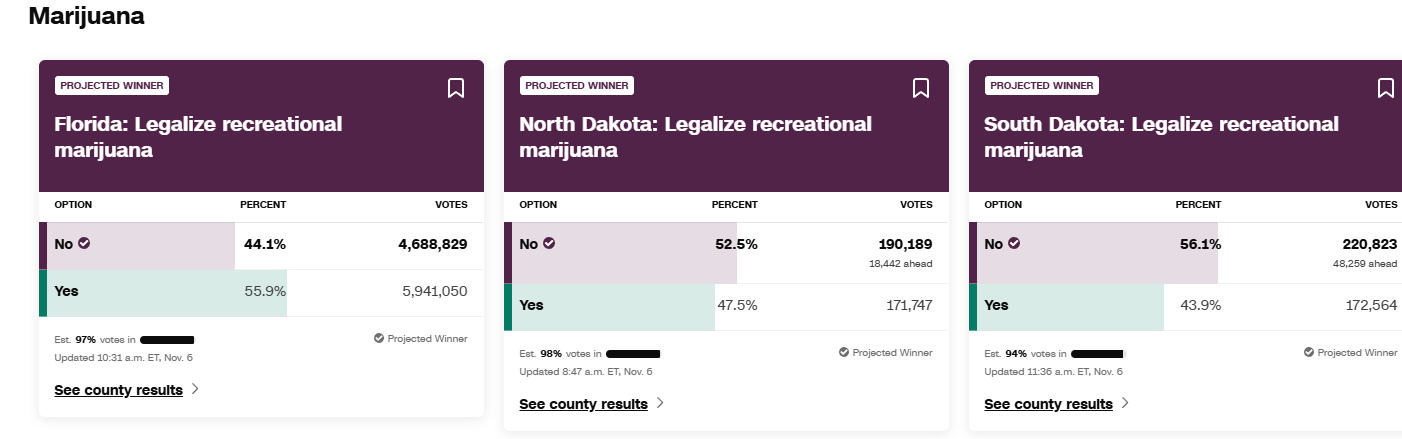Click the South Dakota measure title heading
This screenshot has width=1402, height=439.
1160,137
